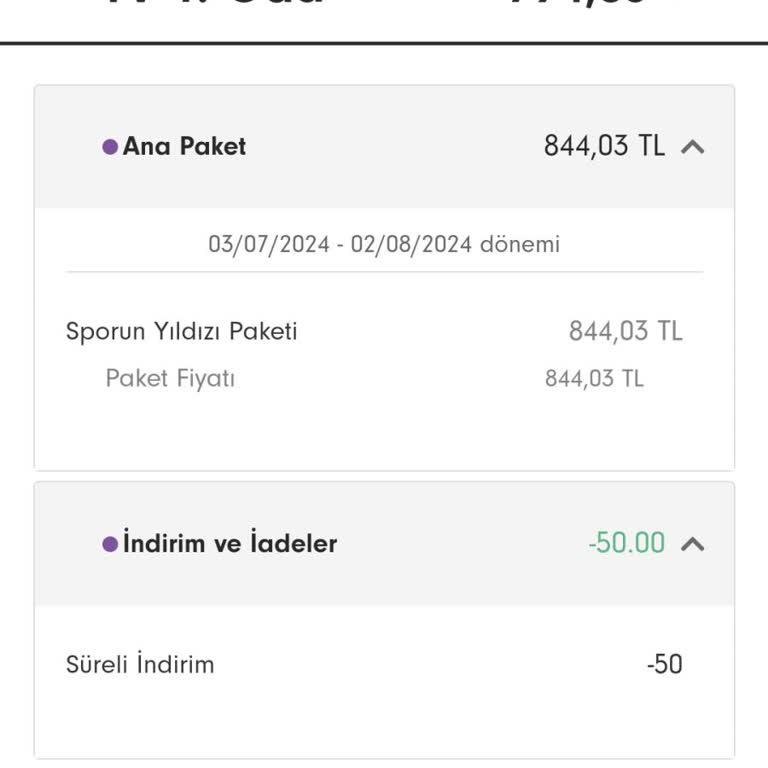
Task: Click the purple bullet beside İndirim ve İadeler
Action: coord(110,544)
